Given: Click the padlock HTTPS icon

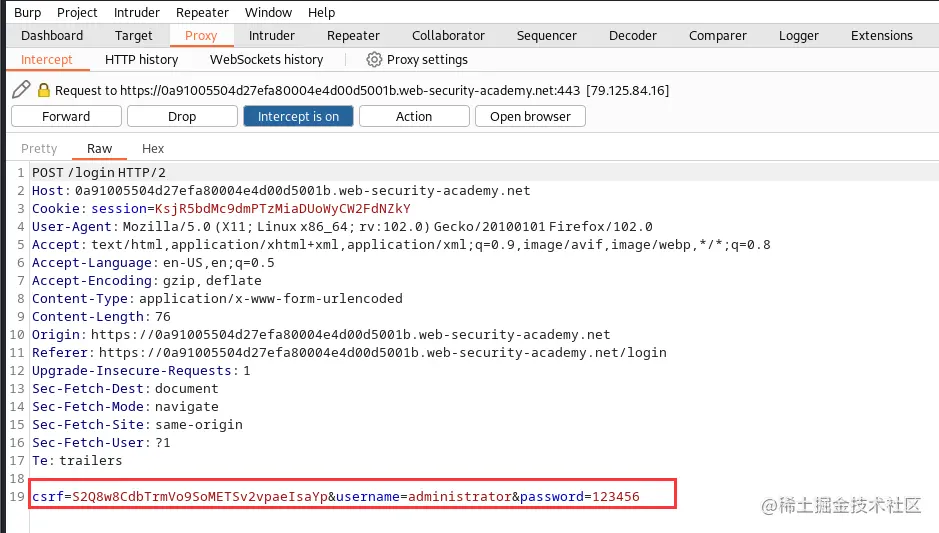Looking at the screenshot, I should tap(44, 90).
